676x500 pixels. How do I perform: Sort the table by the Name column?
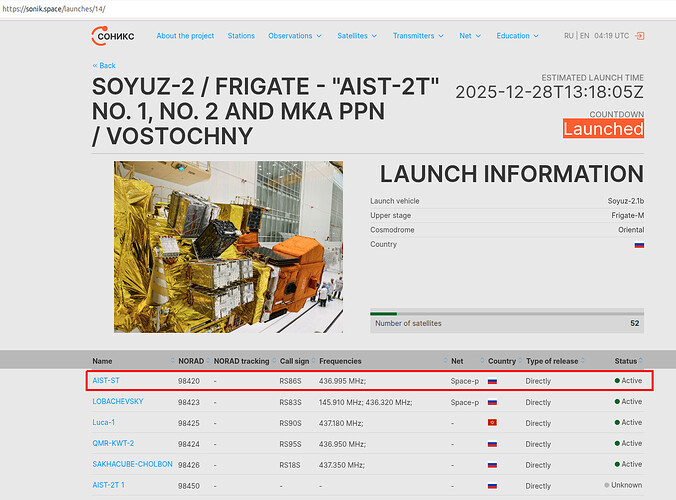tap(102, 361)
